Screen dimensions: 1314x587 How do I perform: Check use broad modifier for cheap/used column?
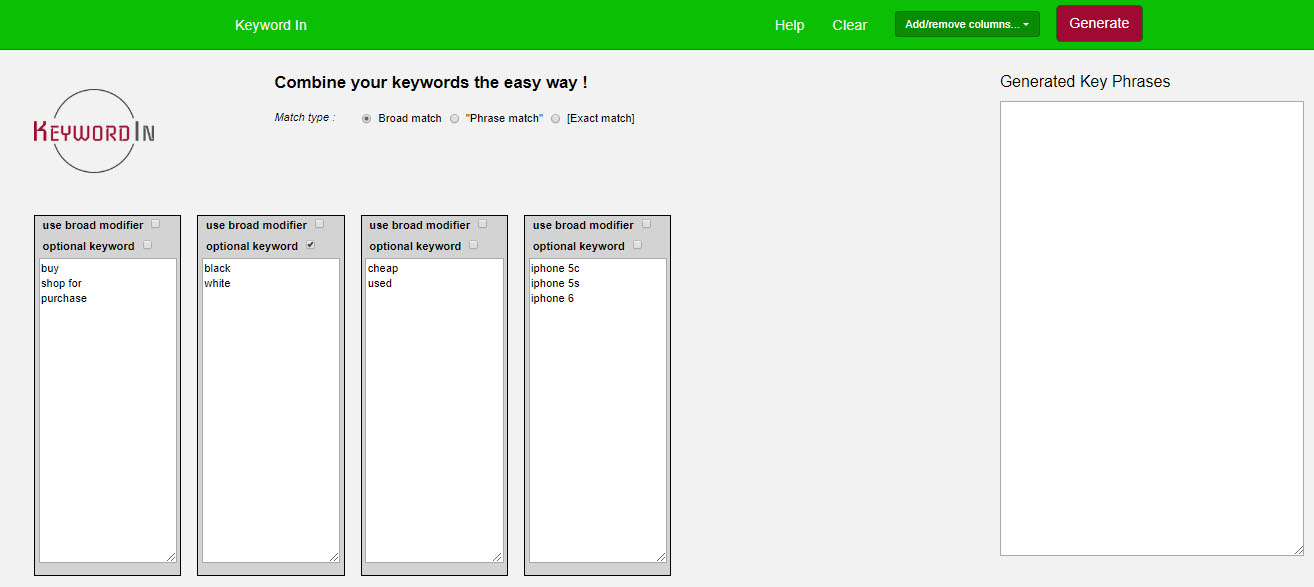pyautogui.click(x=482, y=224)
